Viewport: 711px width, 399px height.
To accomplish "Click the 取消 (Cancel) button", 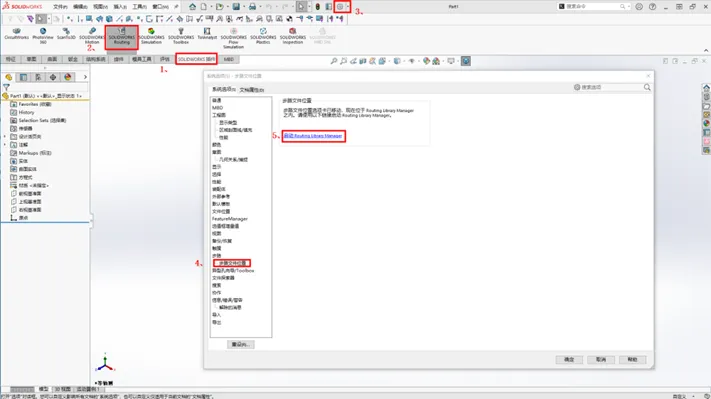I will pos(601,359).
